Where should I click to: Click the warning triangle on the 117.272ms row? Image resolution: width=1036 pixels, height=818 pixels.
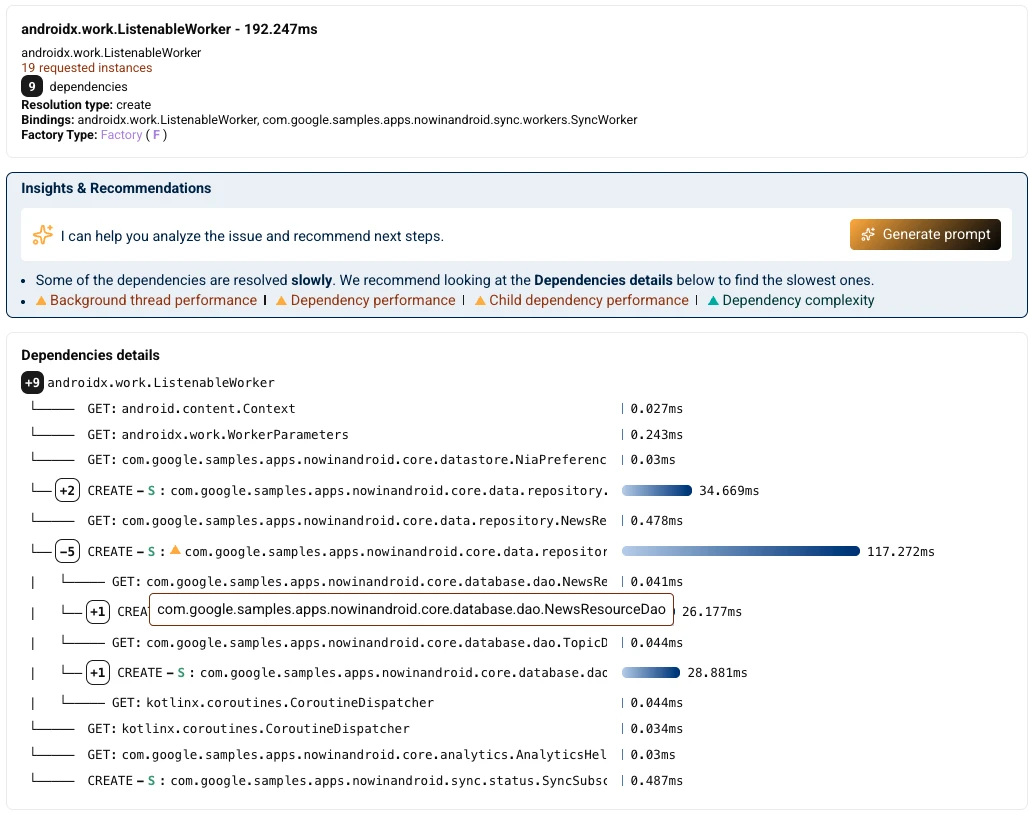tap(175, 551)
